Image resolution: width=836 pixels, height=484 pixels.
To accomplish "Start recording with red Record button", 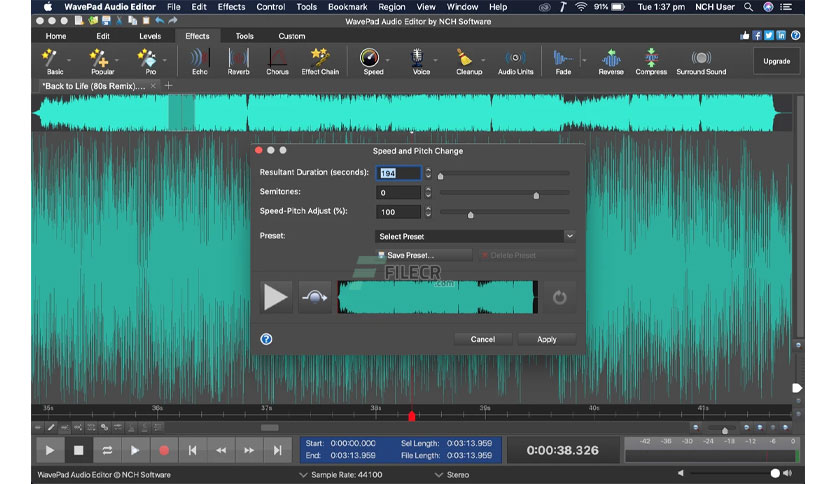I will 164,450.
